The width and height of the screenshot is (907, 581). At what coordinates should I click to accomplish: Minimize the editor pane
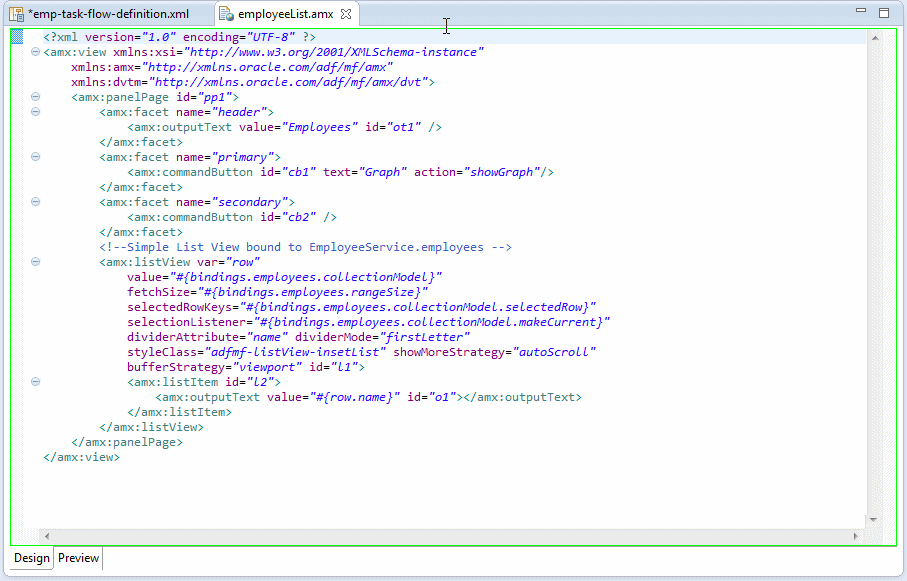tap(861, 10)
